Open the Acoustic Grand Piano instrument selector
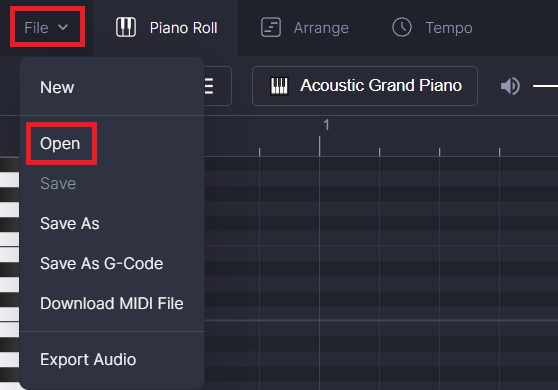The image size is (558, 390). tap(365, 86)
